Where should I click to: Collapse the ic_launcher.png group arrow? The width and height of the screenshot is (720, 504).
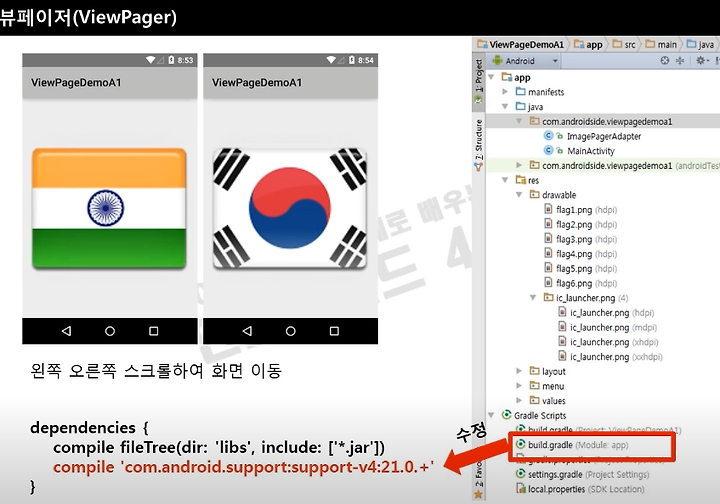pyautogui.click(x=533, y=297)
